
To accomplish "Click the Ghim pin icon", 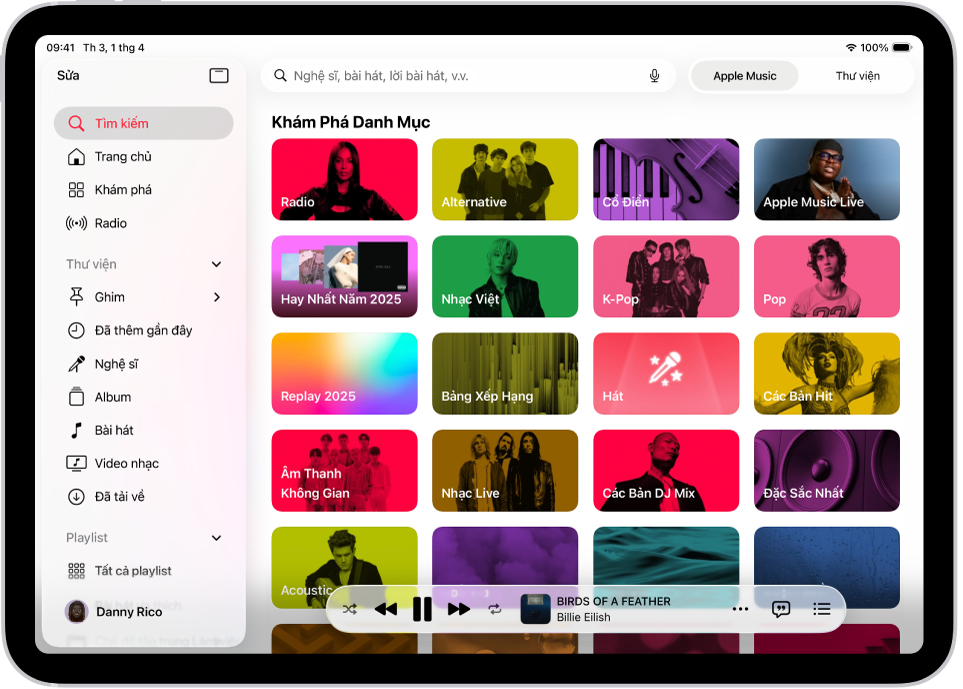I will 76,297.
